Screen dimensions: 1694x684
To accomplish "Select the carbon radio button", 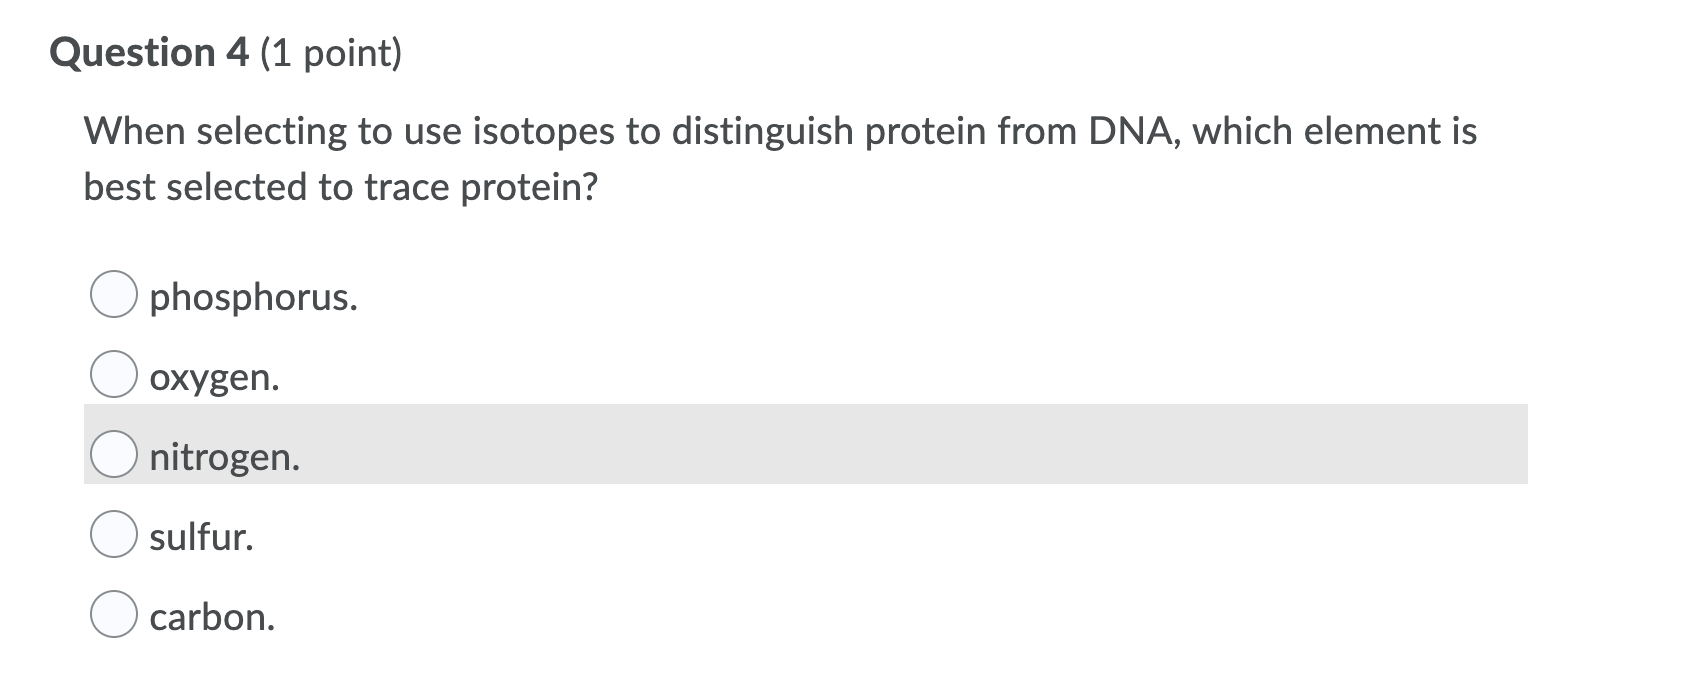I will [113, 615].
